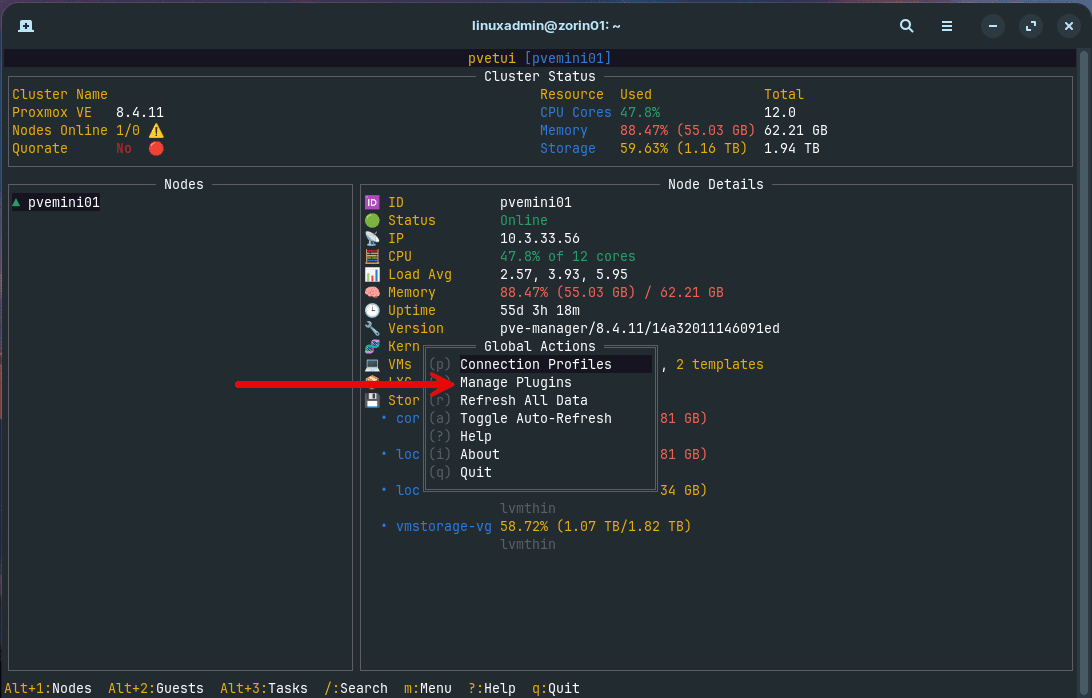
Task: Click the green Status dot for pvemini01
Action: pyautogui.click(x=373, y=220)
